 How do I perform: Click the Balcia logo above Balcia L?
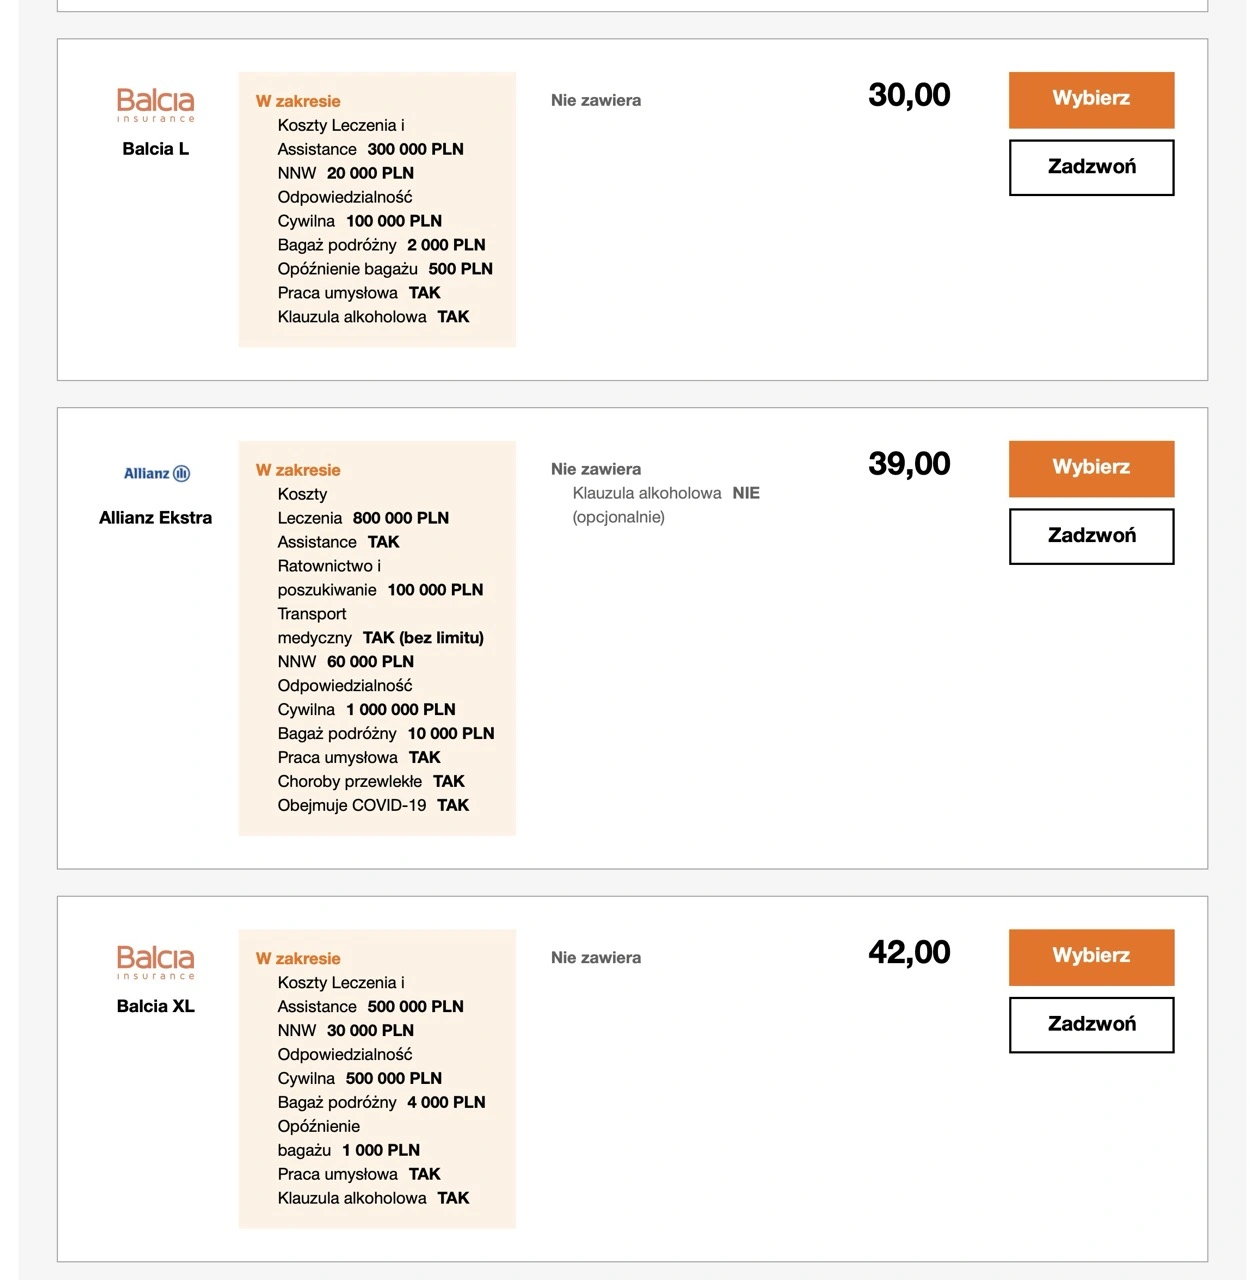(155, 105)
